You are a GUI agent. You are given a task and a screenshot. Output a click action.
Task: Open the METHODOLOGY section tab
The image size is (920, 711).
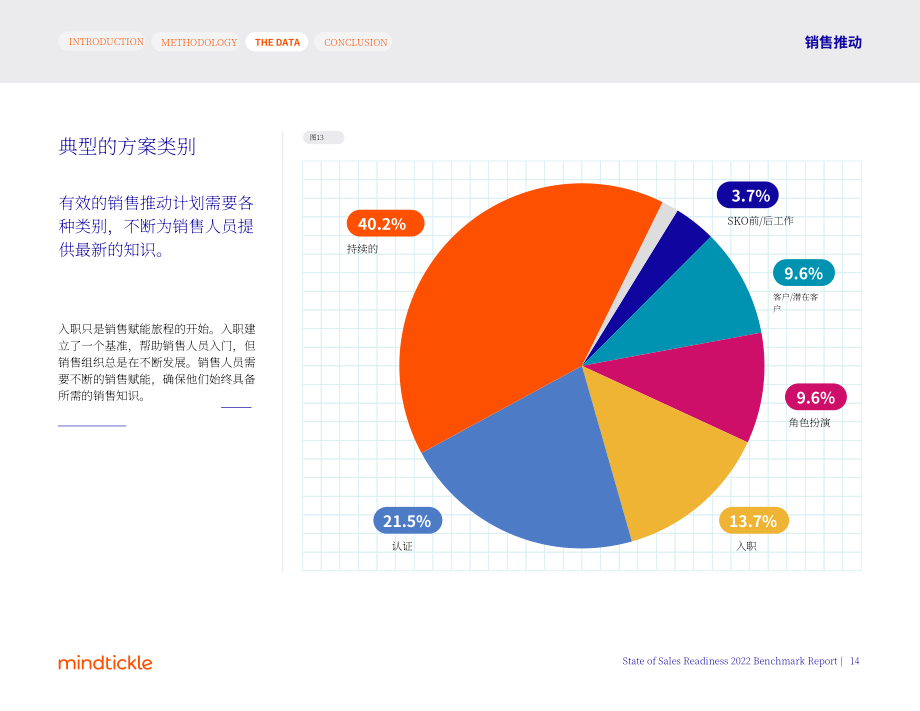[196, 42]
